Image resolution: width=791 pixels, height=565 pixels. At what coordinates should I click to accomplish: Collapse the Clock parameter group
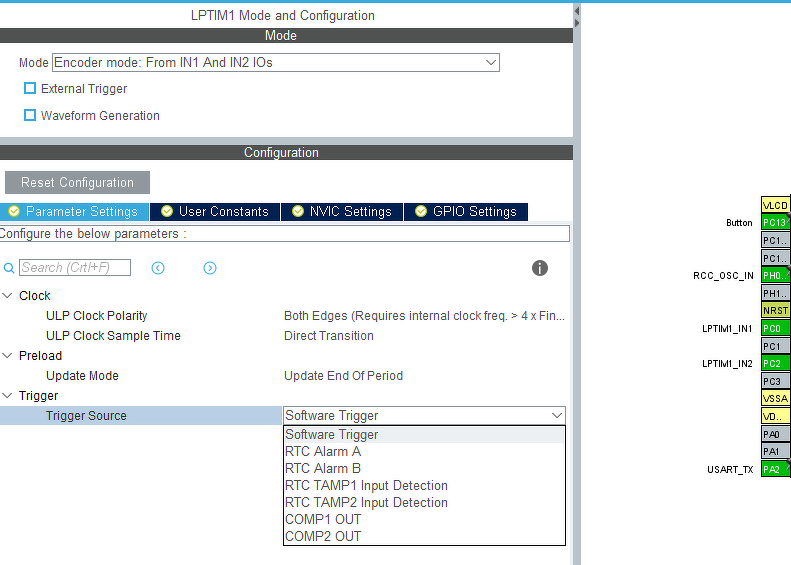(x=7, y=296)
